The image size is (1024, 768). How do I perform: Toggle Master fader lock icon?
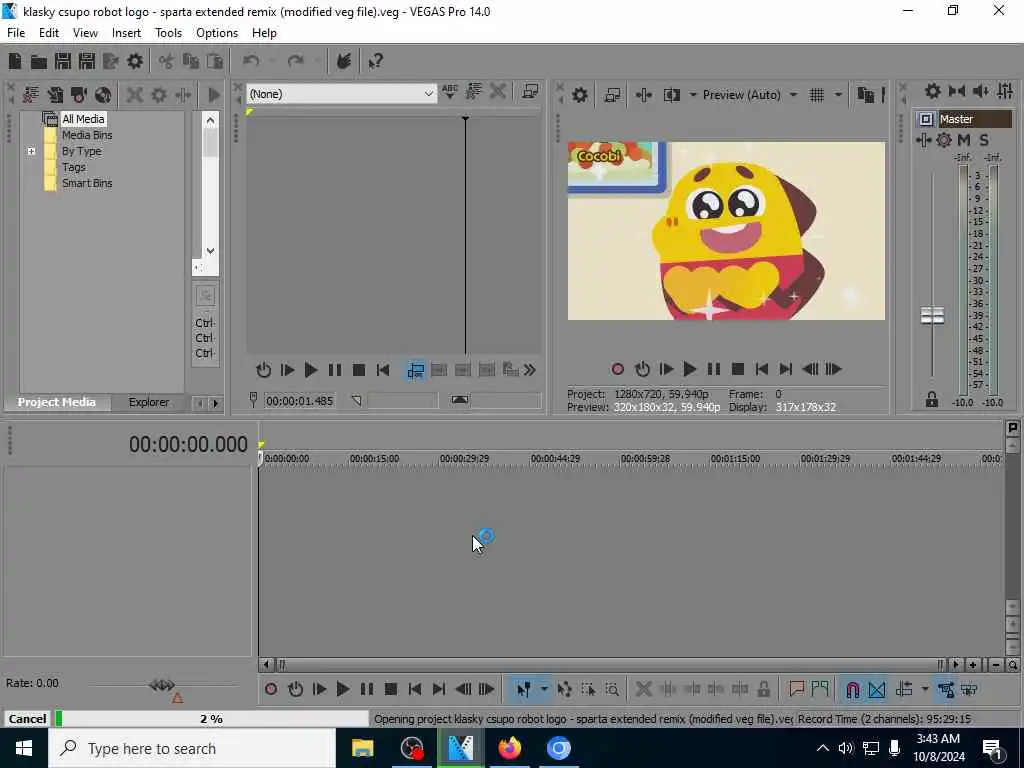[932, 400]
